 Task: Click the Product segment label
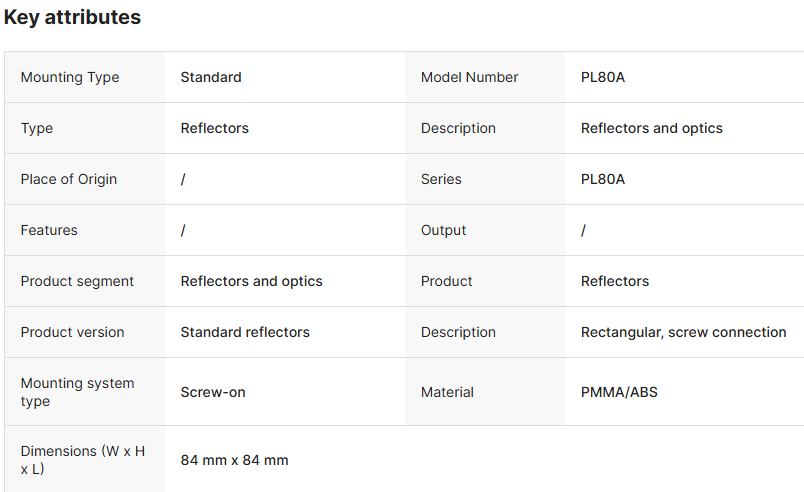click(77, 281)
